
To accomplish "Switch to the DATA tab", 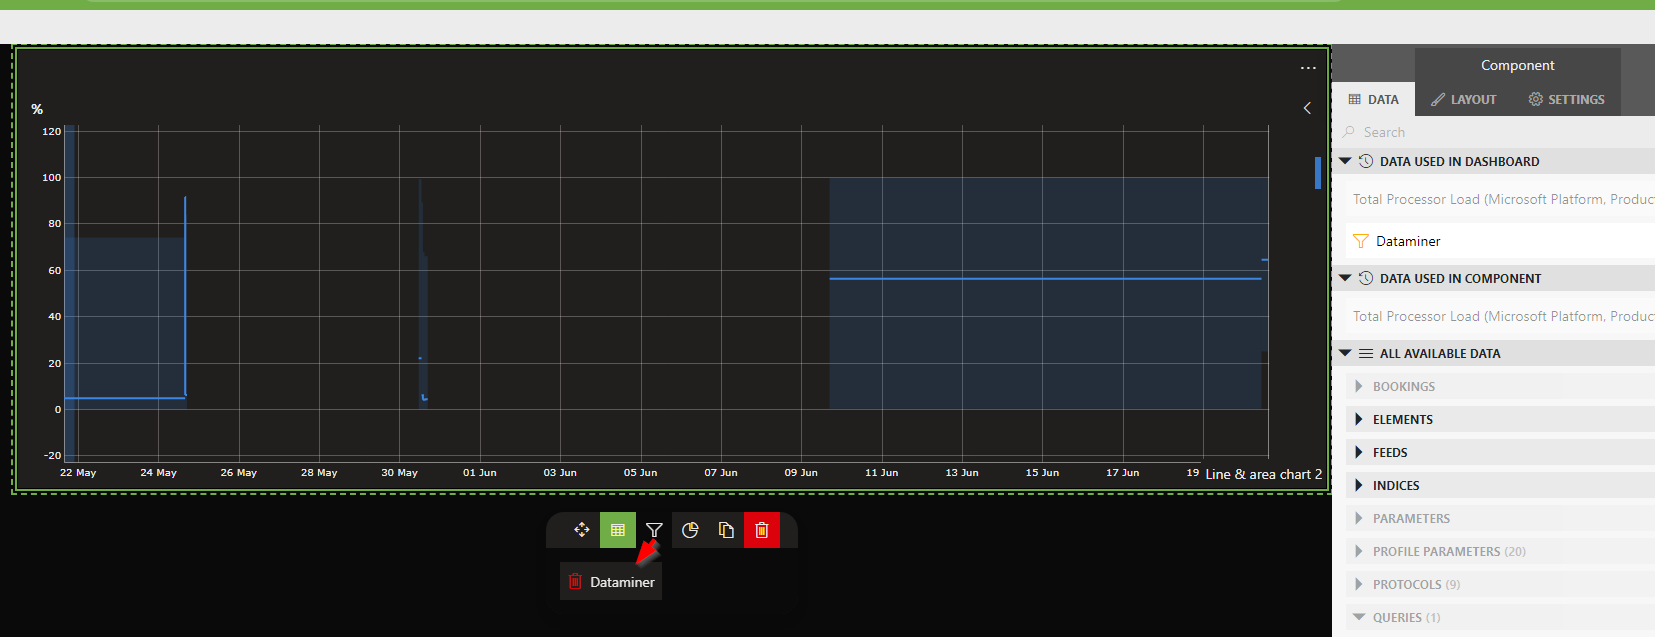I will (x=1374, y=99).
